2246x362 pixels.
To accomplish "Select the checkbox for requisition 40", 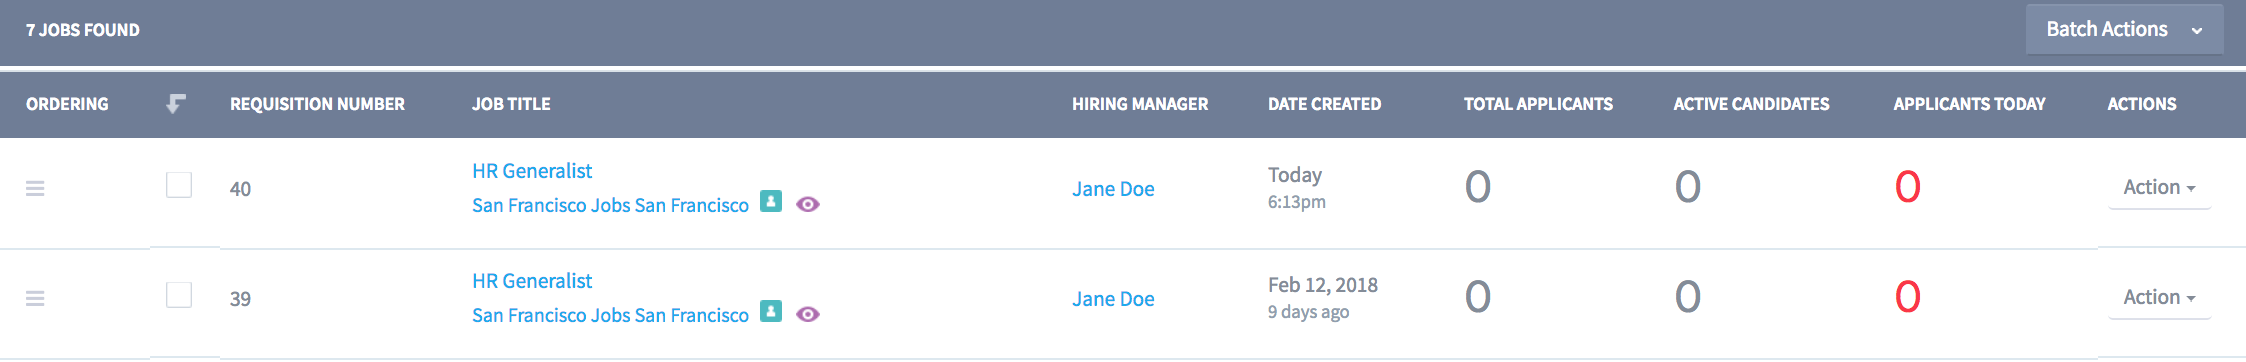I will coord(179,185).
